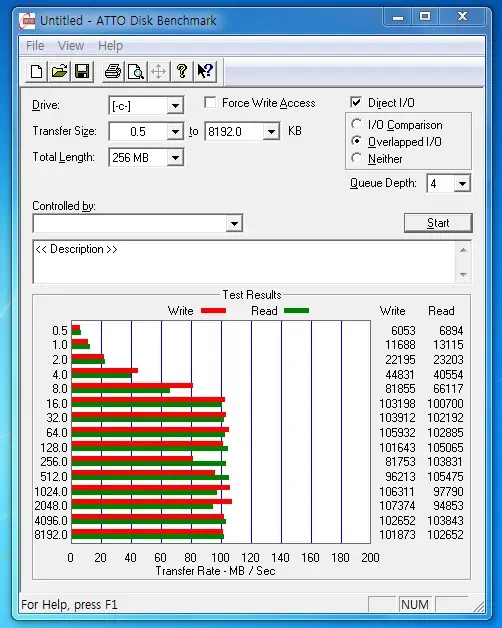The image size is (502, 628).
Task: Click the Start button
Action: (438, 223)
